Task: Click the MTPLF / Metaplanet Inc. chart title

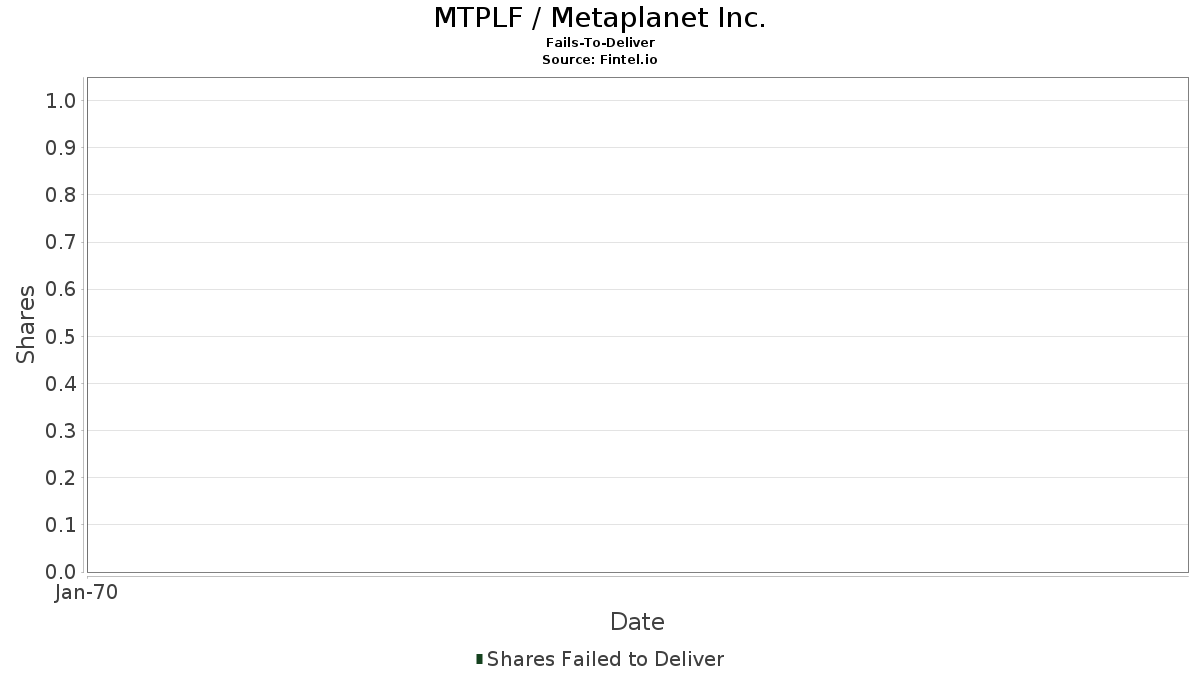Action: pyautogui.click(x=600, y=18)
